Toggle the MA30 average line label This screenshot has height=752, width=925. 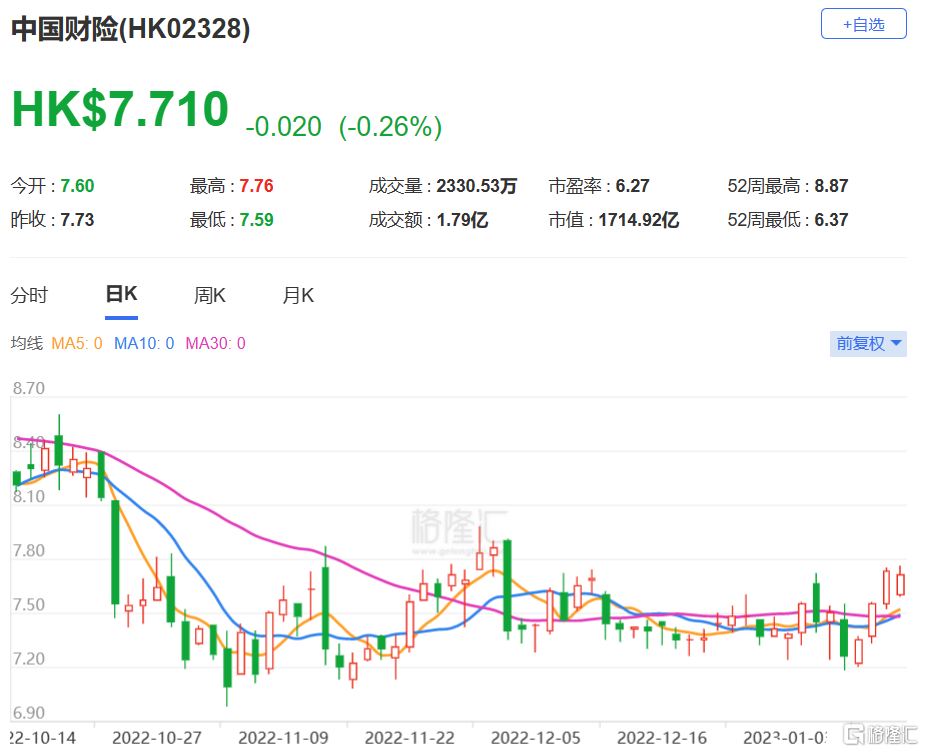[215, 343]
